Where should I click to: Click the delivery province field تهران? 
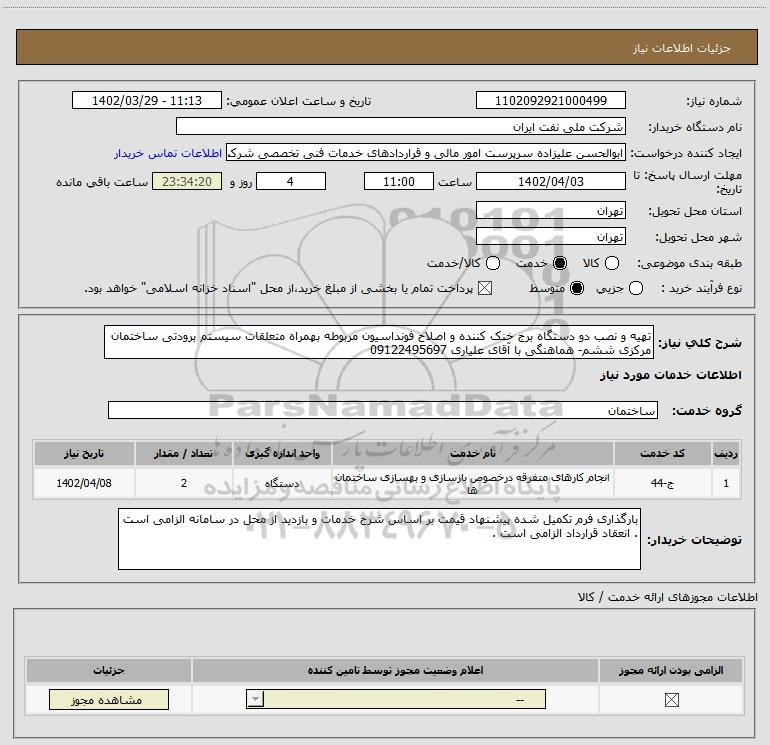click(x=550, y=210)
